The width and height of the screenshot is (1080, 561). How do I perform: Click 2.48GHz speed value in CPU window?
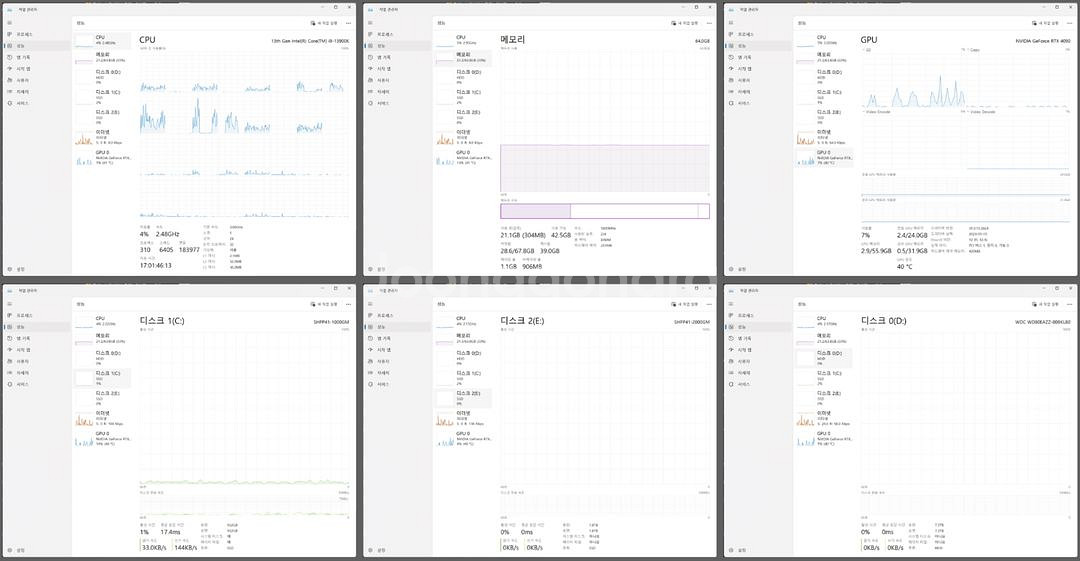(167, 234)
